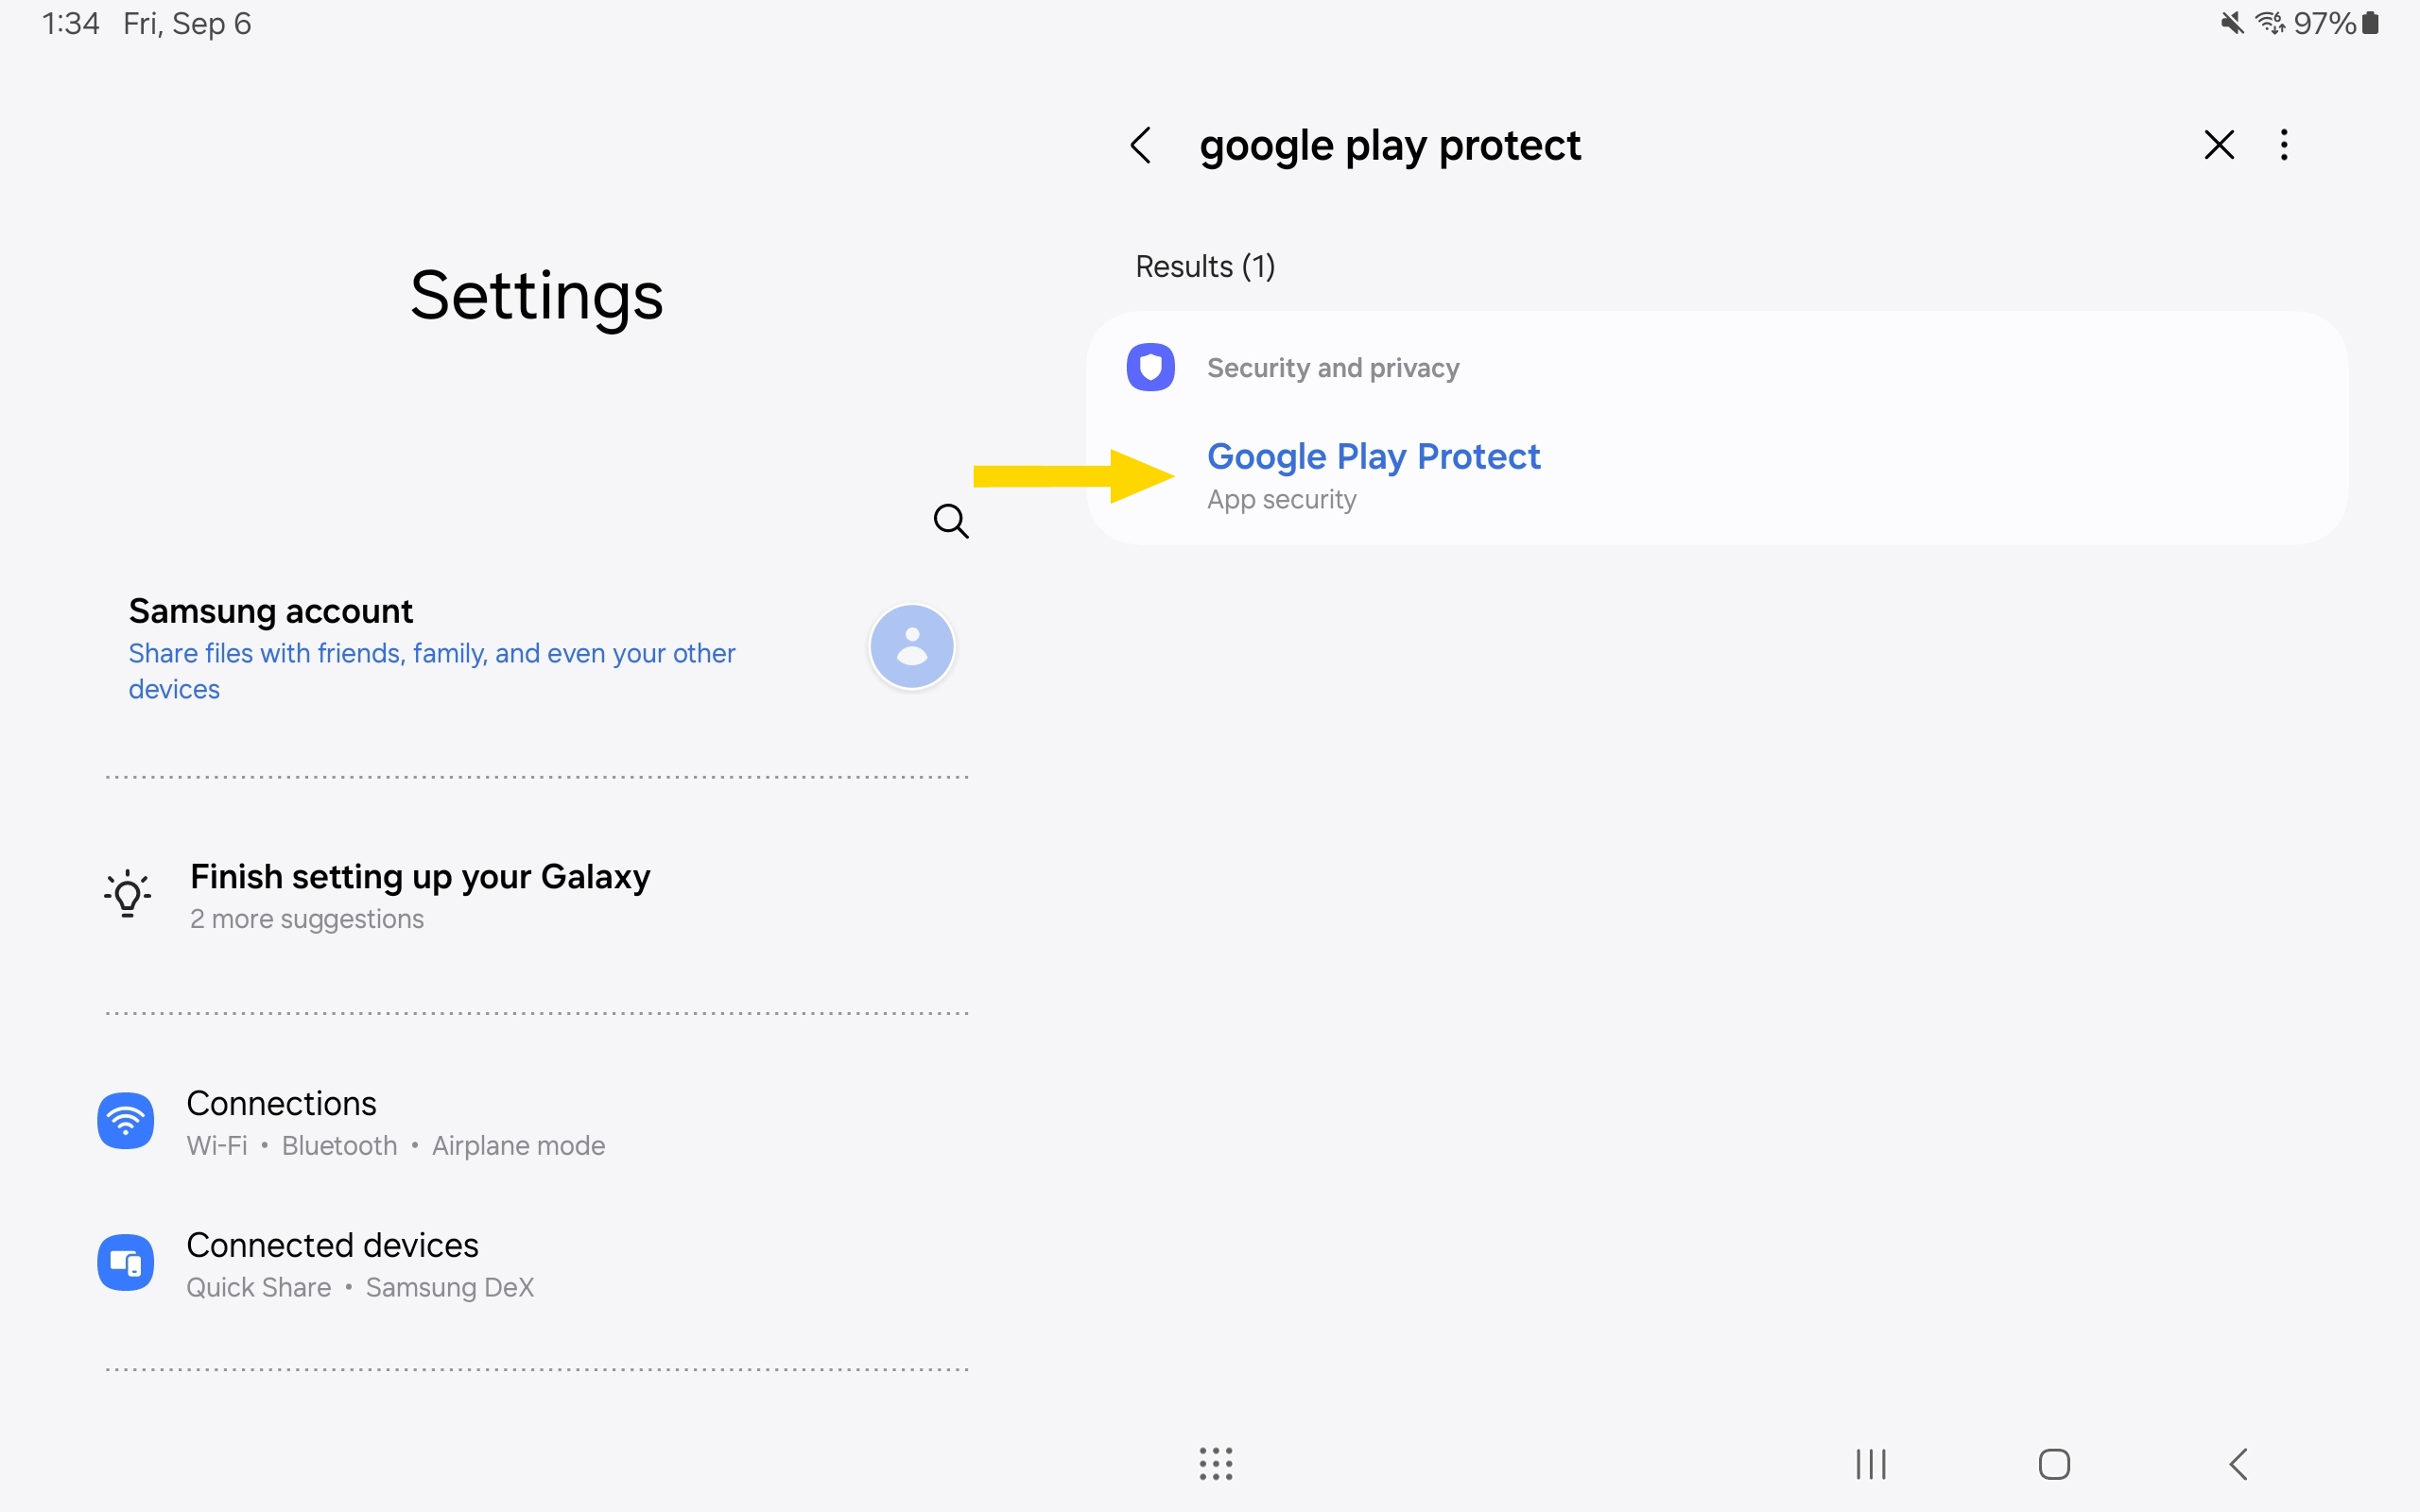The width and height of the screenshot is (2420, 1512).
Task: Clear the search text with X icon
Action: (2218, 146)
